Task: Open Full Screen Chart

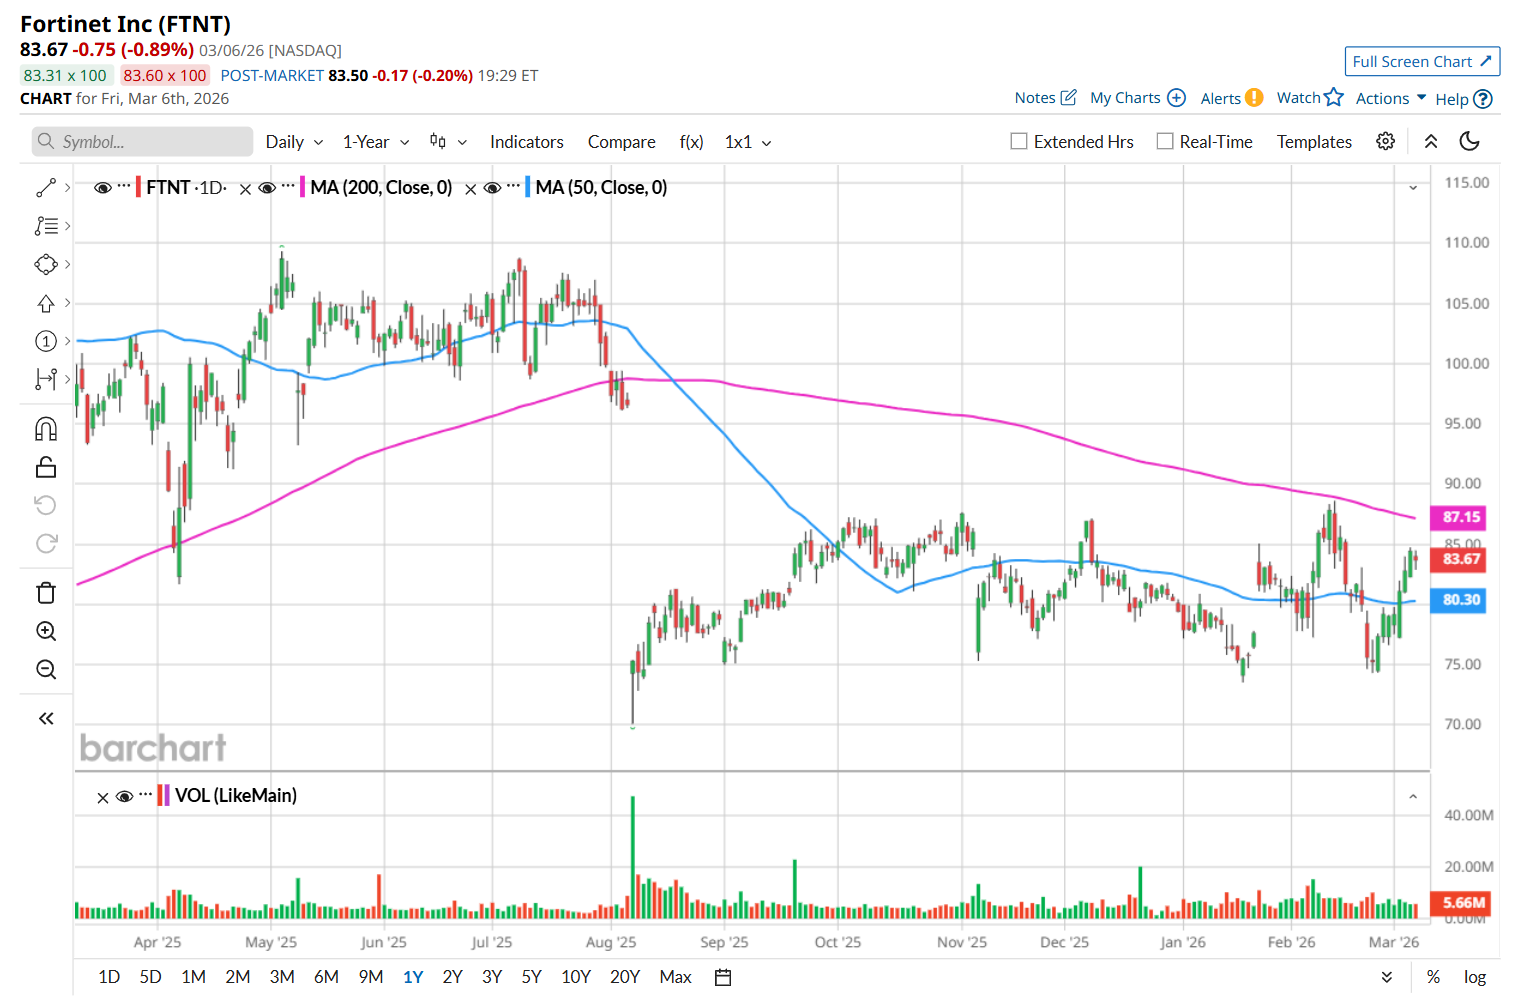Action: (x=1422, y=62)
